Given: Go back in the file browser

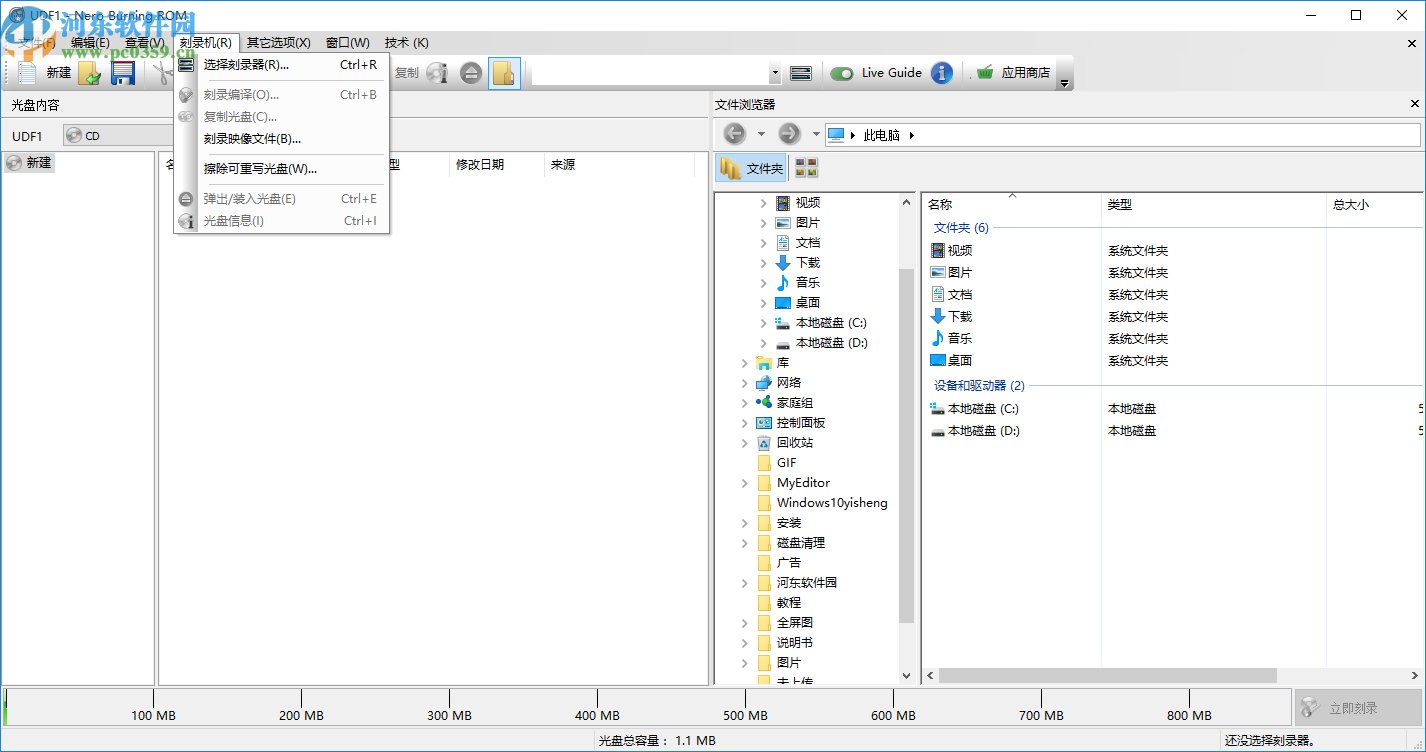Looking at the screenshot, I should pos(734,134).
